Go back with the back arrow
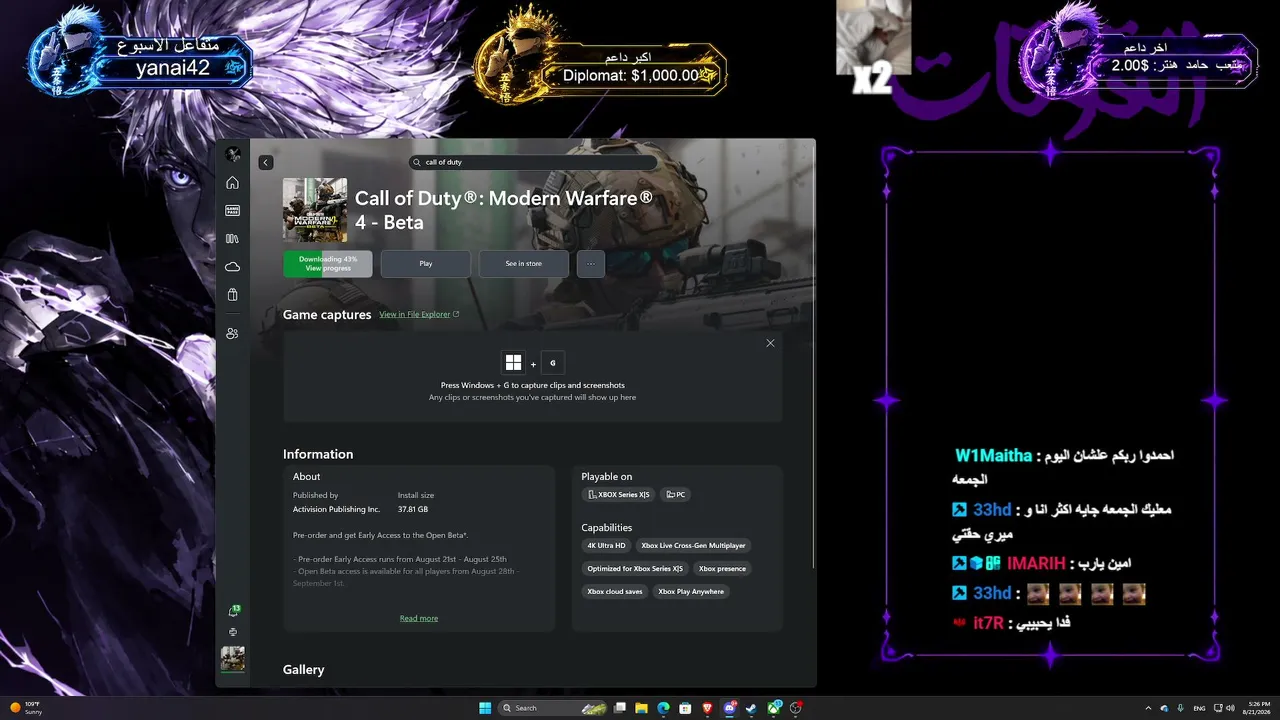The image size is (1280, 720). [x=265, y=162]
